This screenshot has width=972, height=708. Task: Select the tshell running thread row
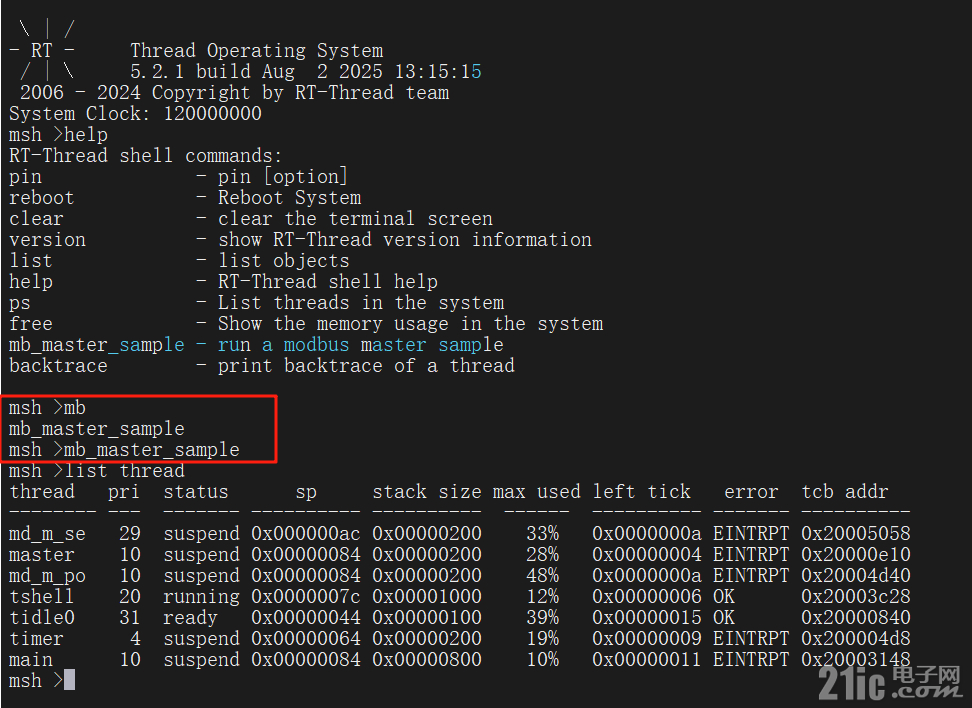click(x=459, y=596)
